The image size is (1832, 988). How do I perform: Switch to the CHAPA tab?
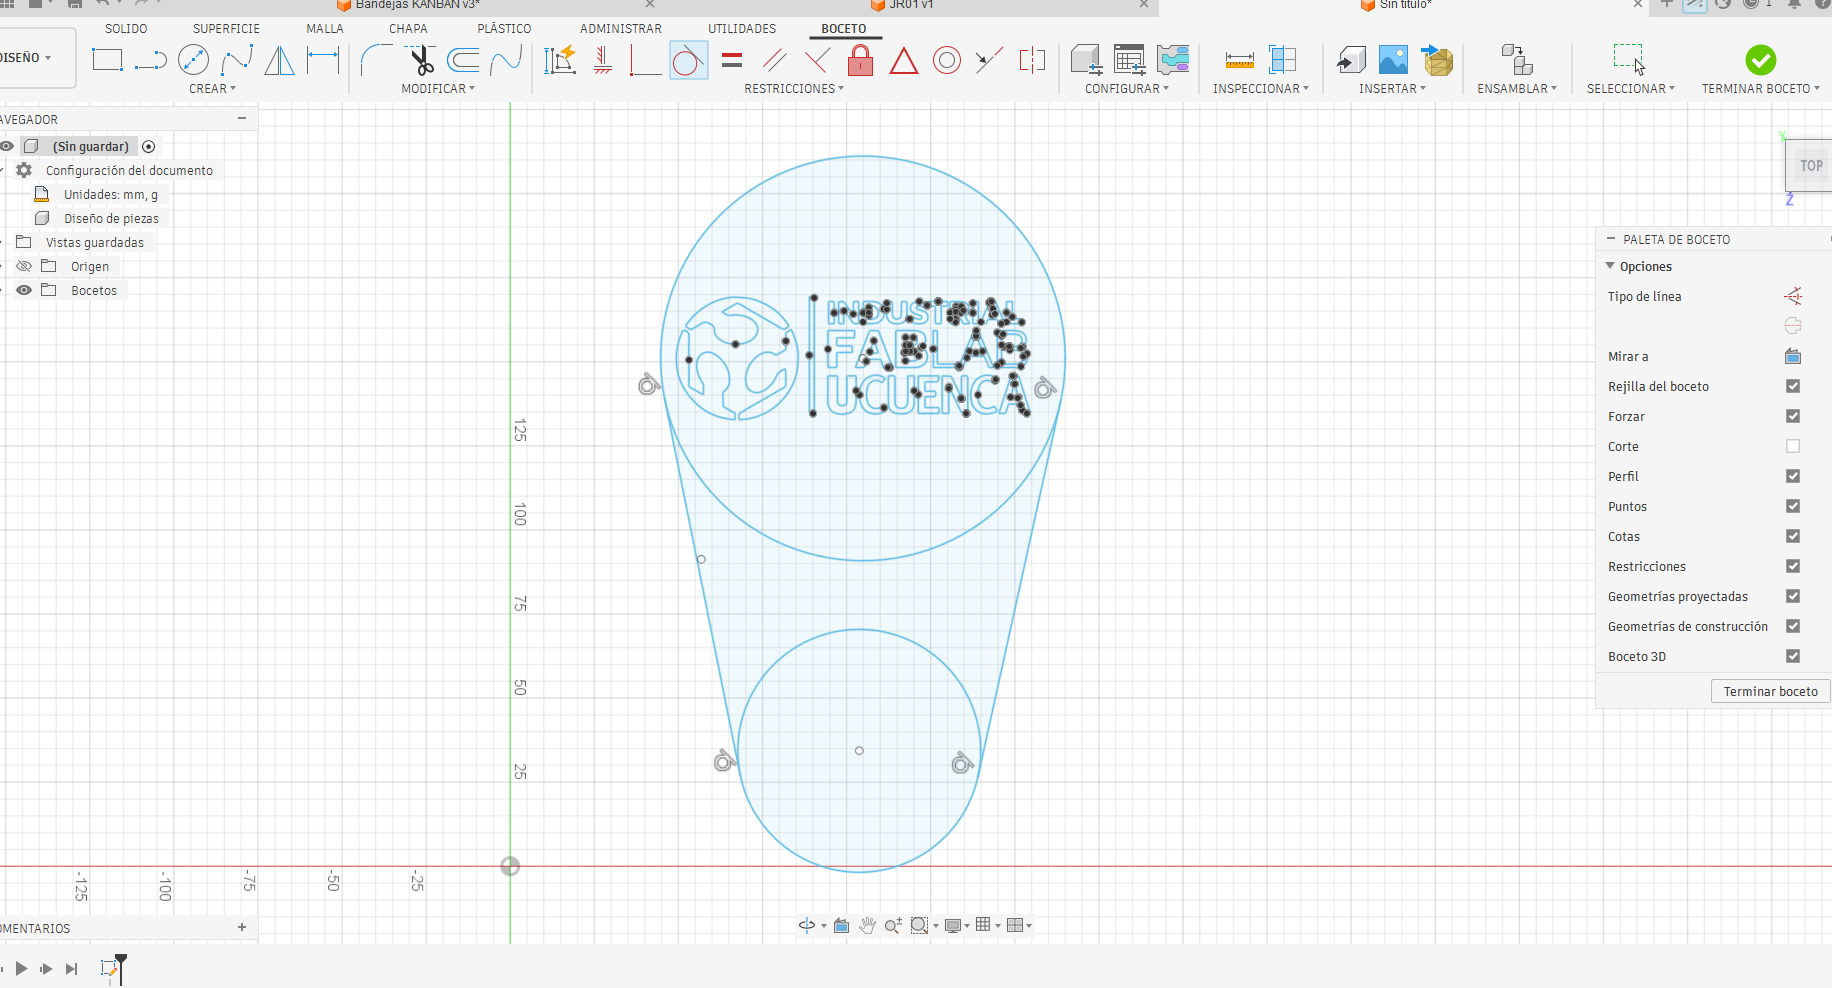coord(408,29)
